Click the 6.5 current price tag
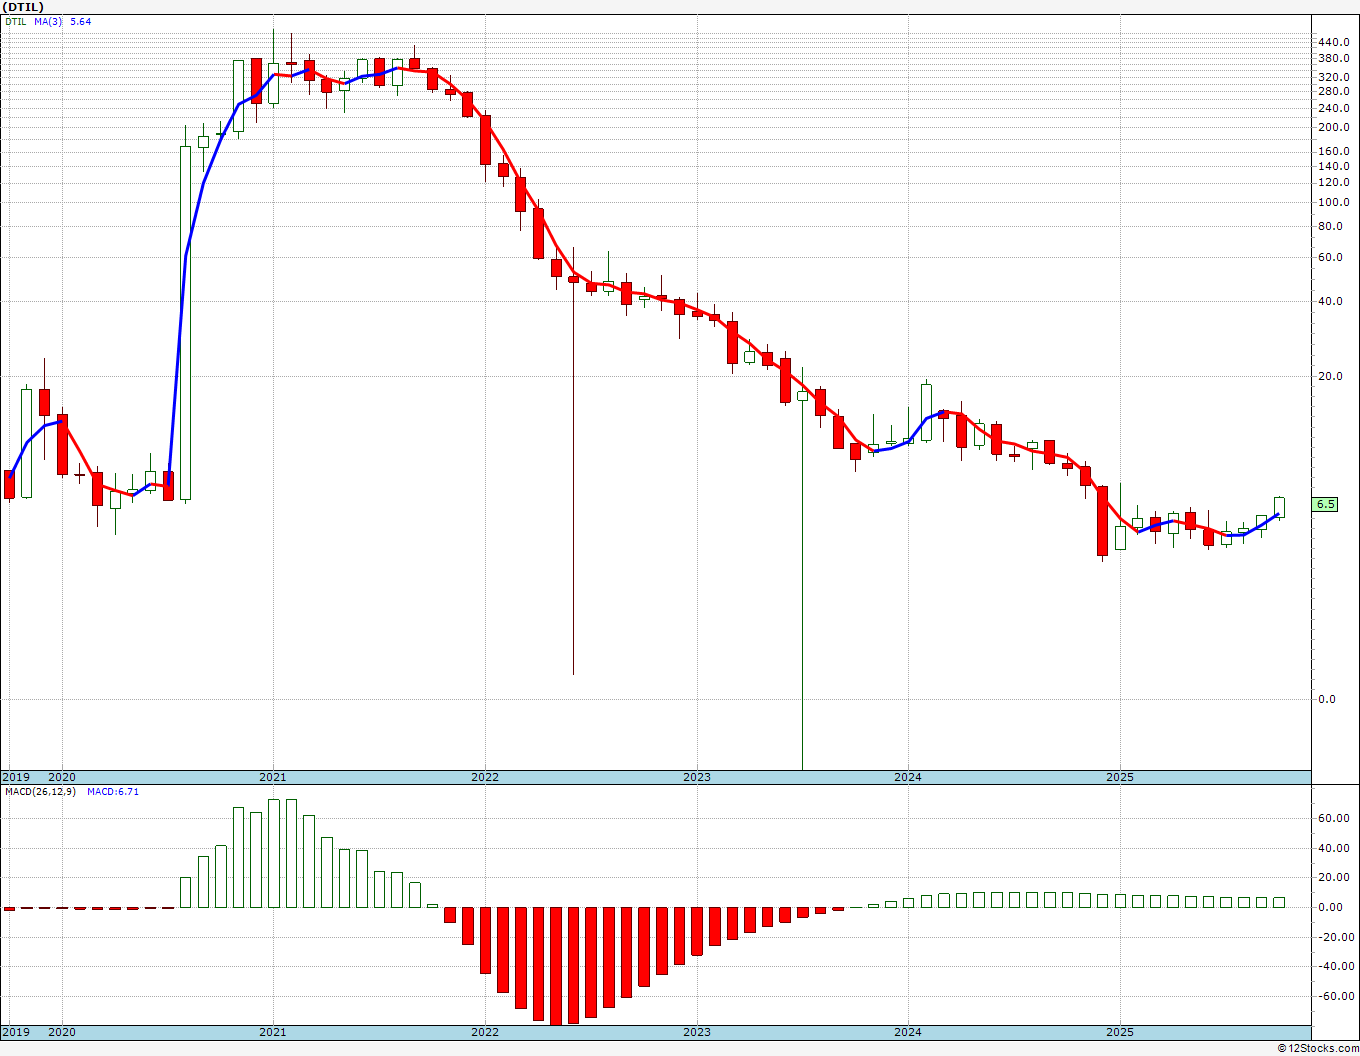The height and width of the screenshot is (1056, 1360). [1326, 505]
